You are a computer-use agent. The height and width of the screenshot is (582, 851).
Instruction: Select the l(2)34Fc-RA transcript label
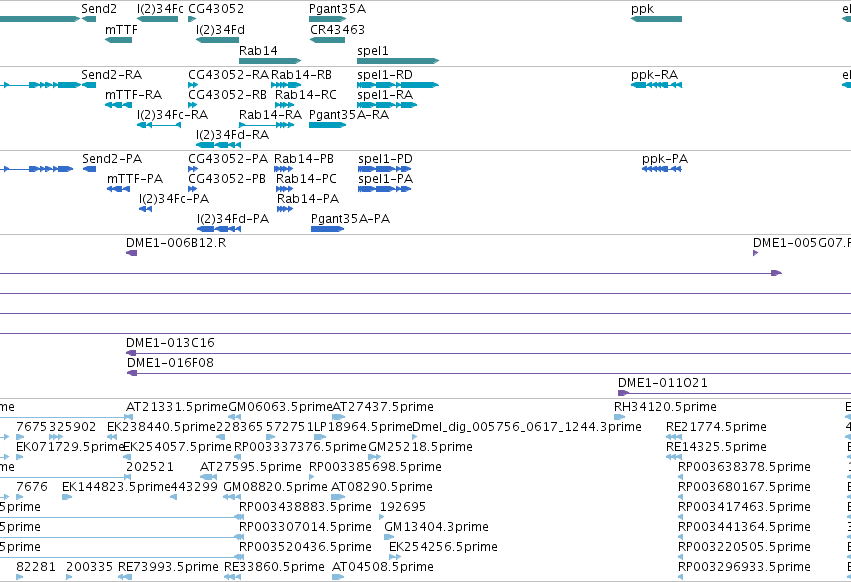pyautogui.click(x=173, y=115)
